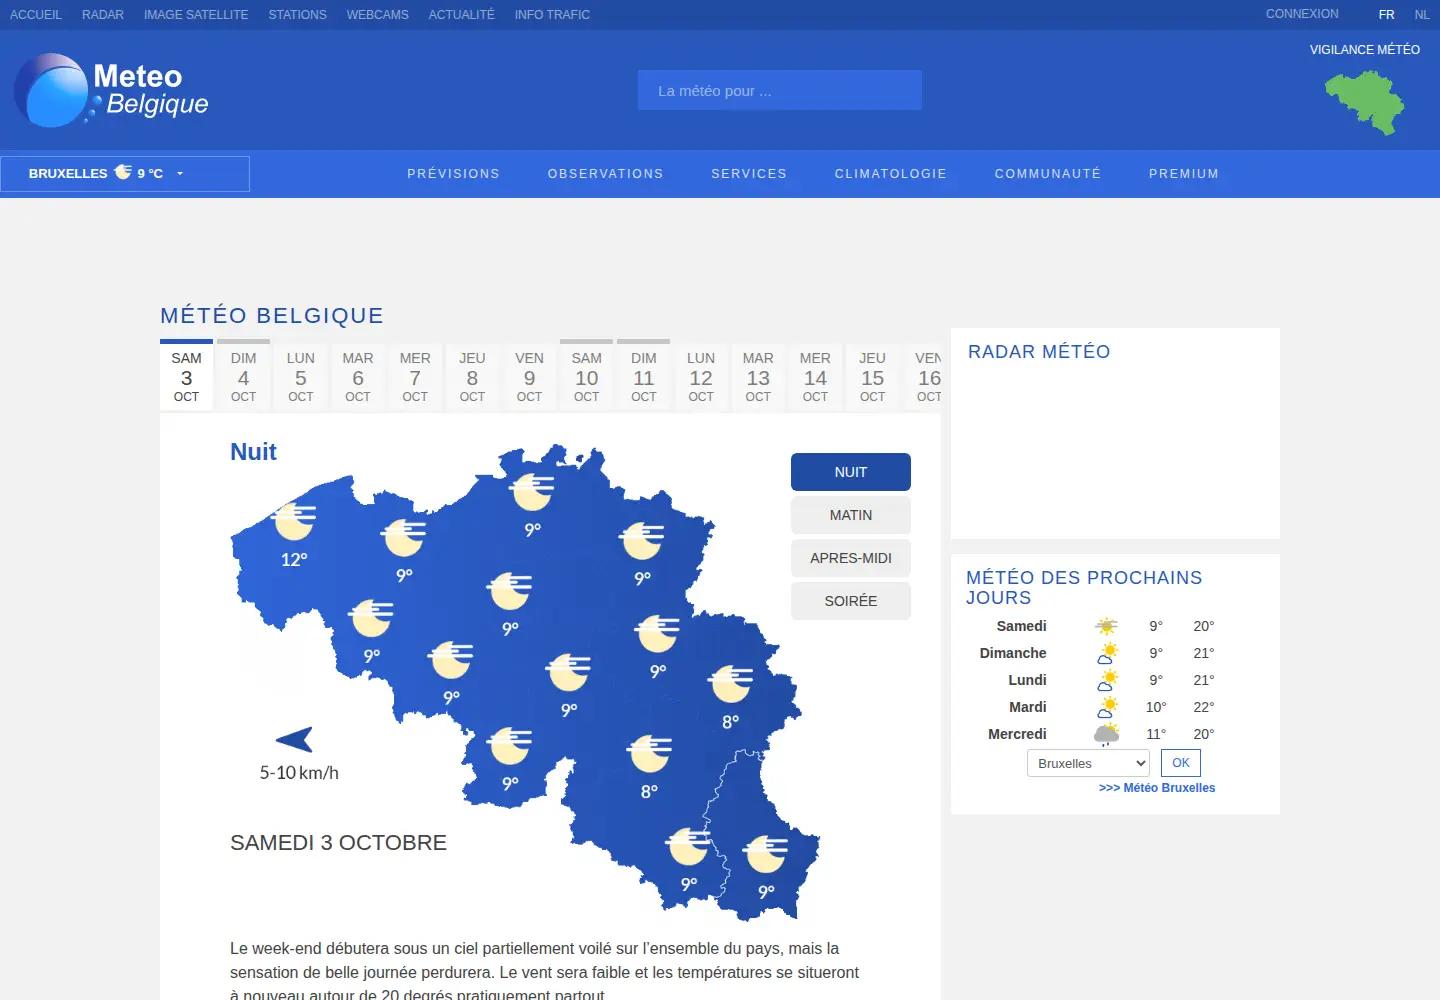Click the Radar Météo heading

(1039, 352)
